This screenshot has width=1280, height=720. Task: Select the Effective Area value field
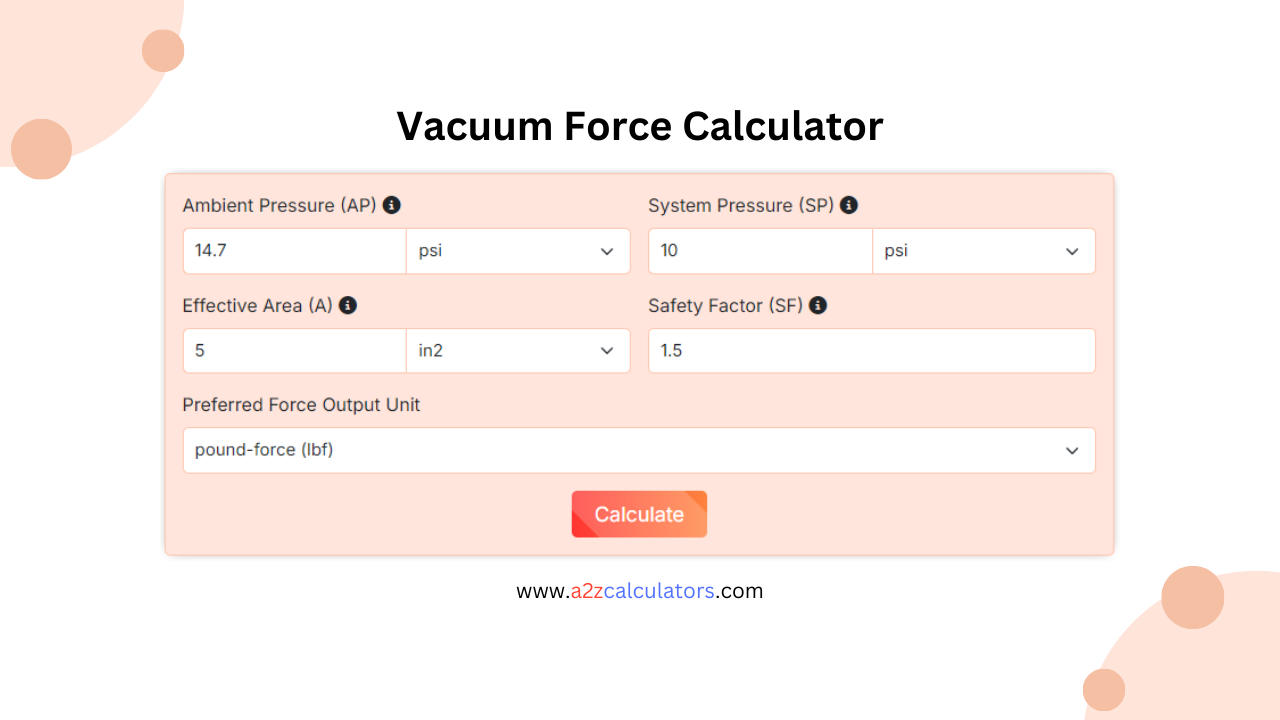click(x=294, y=351)
